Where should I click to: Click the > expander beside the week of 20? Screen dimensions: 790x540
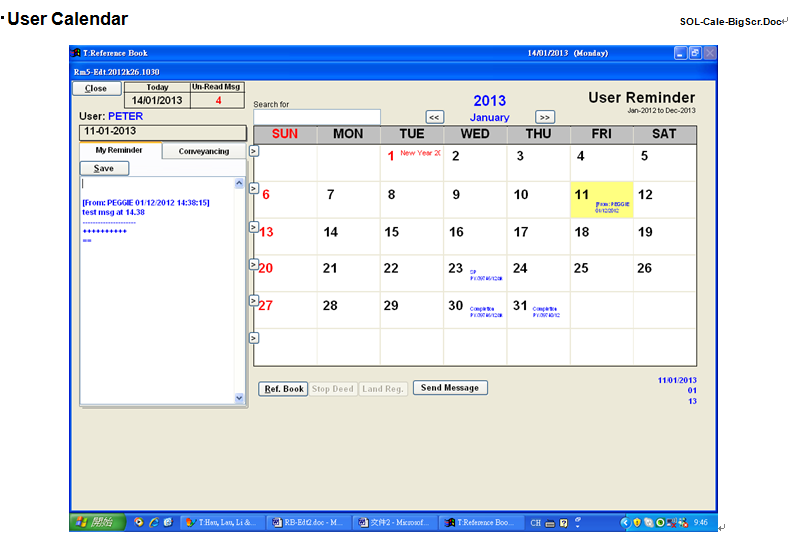(x=254, y=264)
